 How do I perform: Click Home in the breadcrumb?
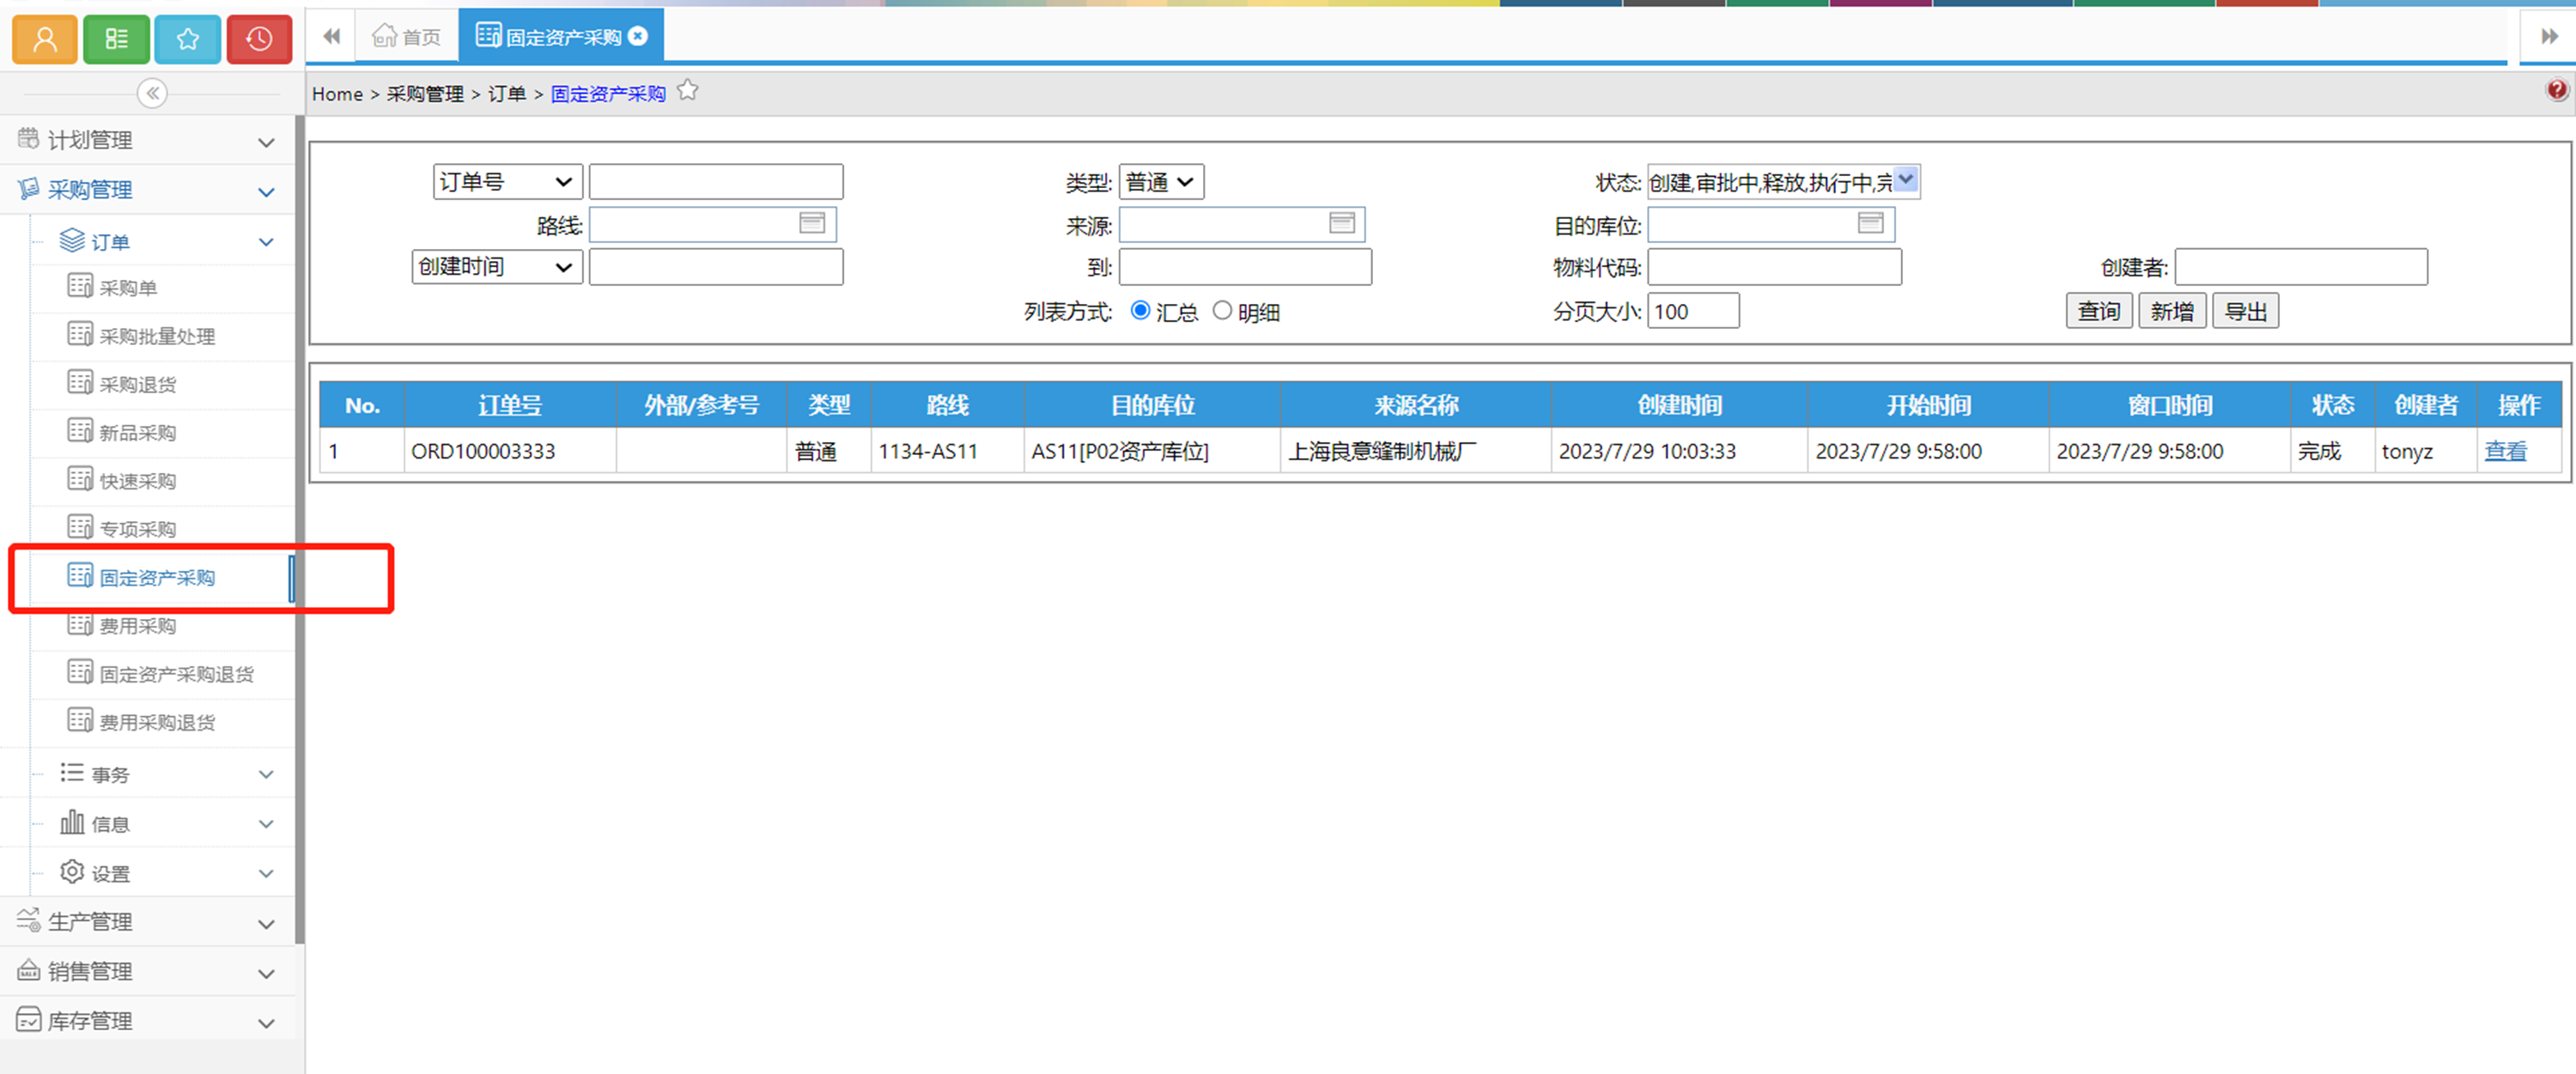pos(337,93)
